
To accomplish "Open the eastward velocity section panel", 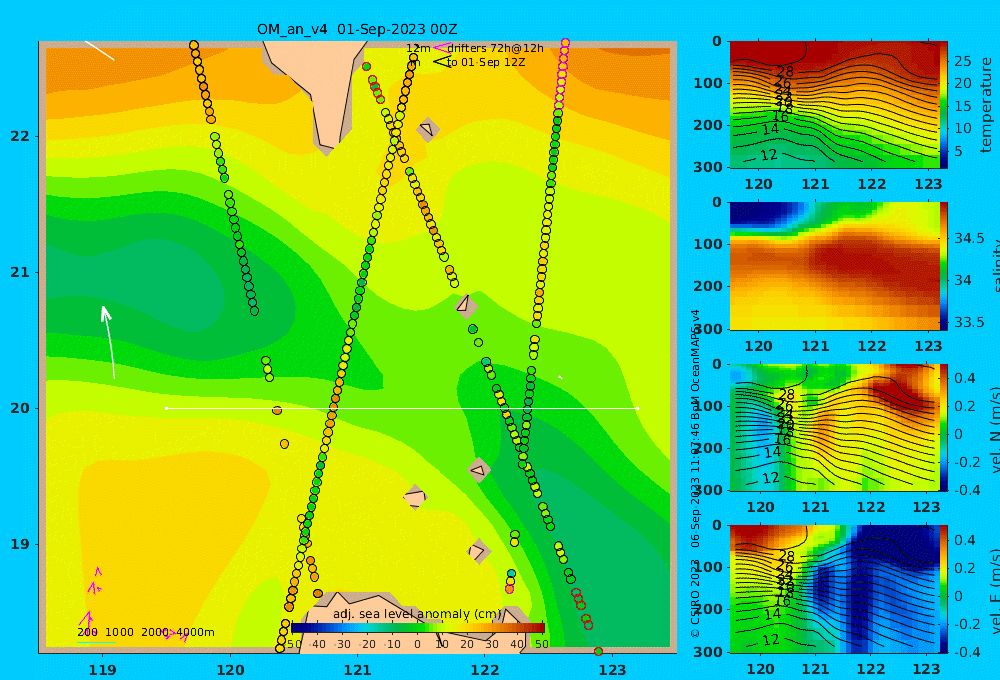I will [834, 589].
